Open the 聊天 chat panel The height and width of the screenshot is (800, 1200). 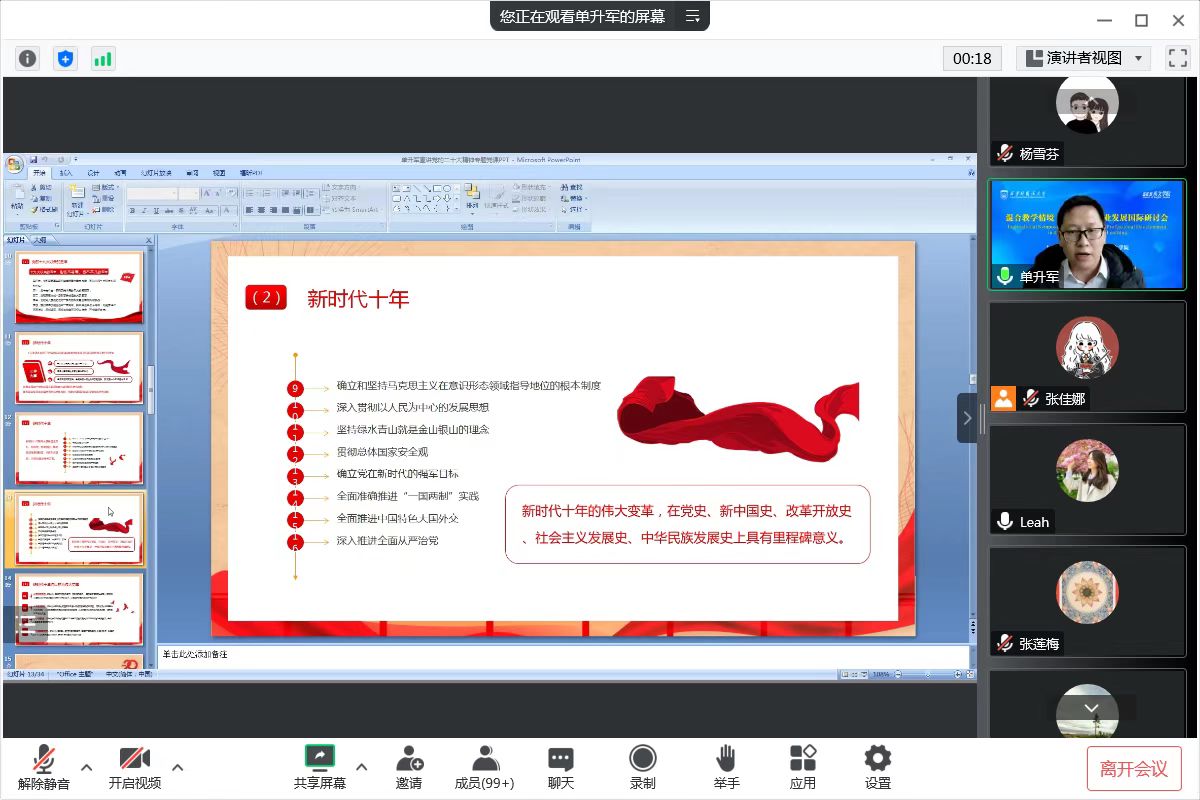[x=561, y=766]
